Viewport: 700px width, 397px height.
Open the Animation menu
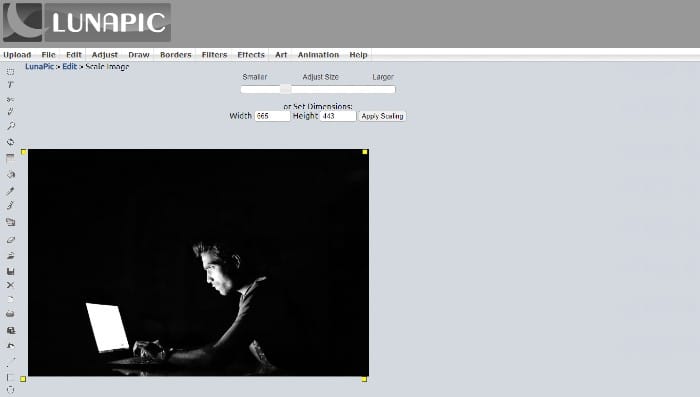(x=318, y=54)
